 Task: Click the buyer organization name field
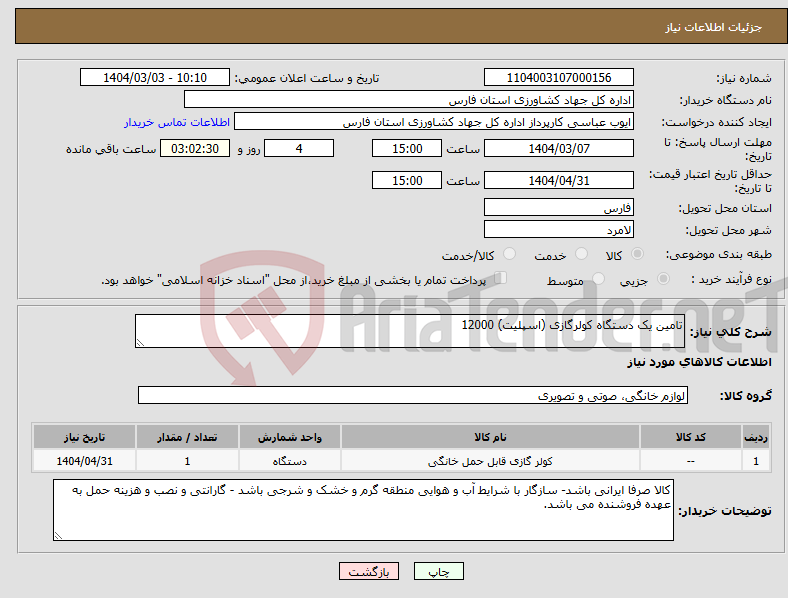(409, 99)
